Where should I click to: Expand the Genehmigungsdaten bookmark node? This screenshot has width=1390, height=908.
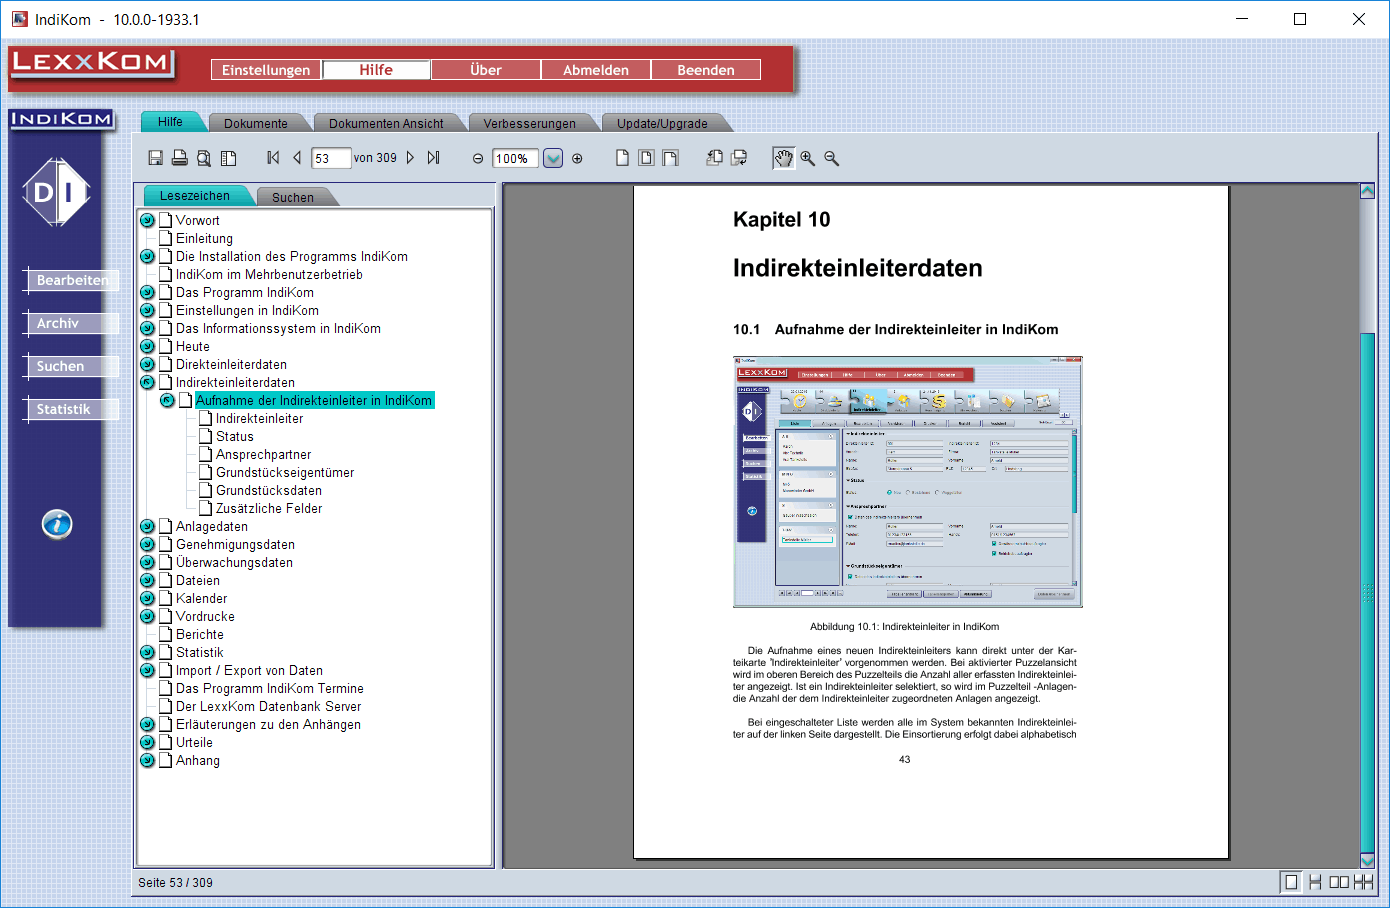coord(147,544)
